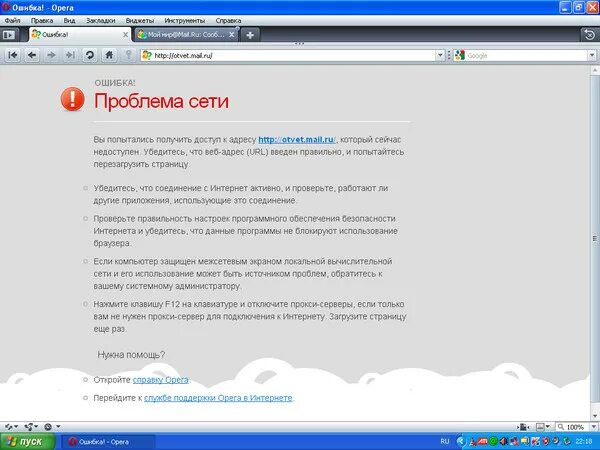The width and height of the screenshot is (600, 450).
Task: Select the Ошибка! - Opera taskbar button
Action: pos(108,442)
